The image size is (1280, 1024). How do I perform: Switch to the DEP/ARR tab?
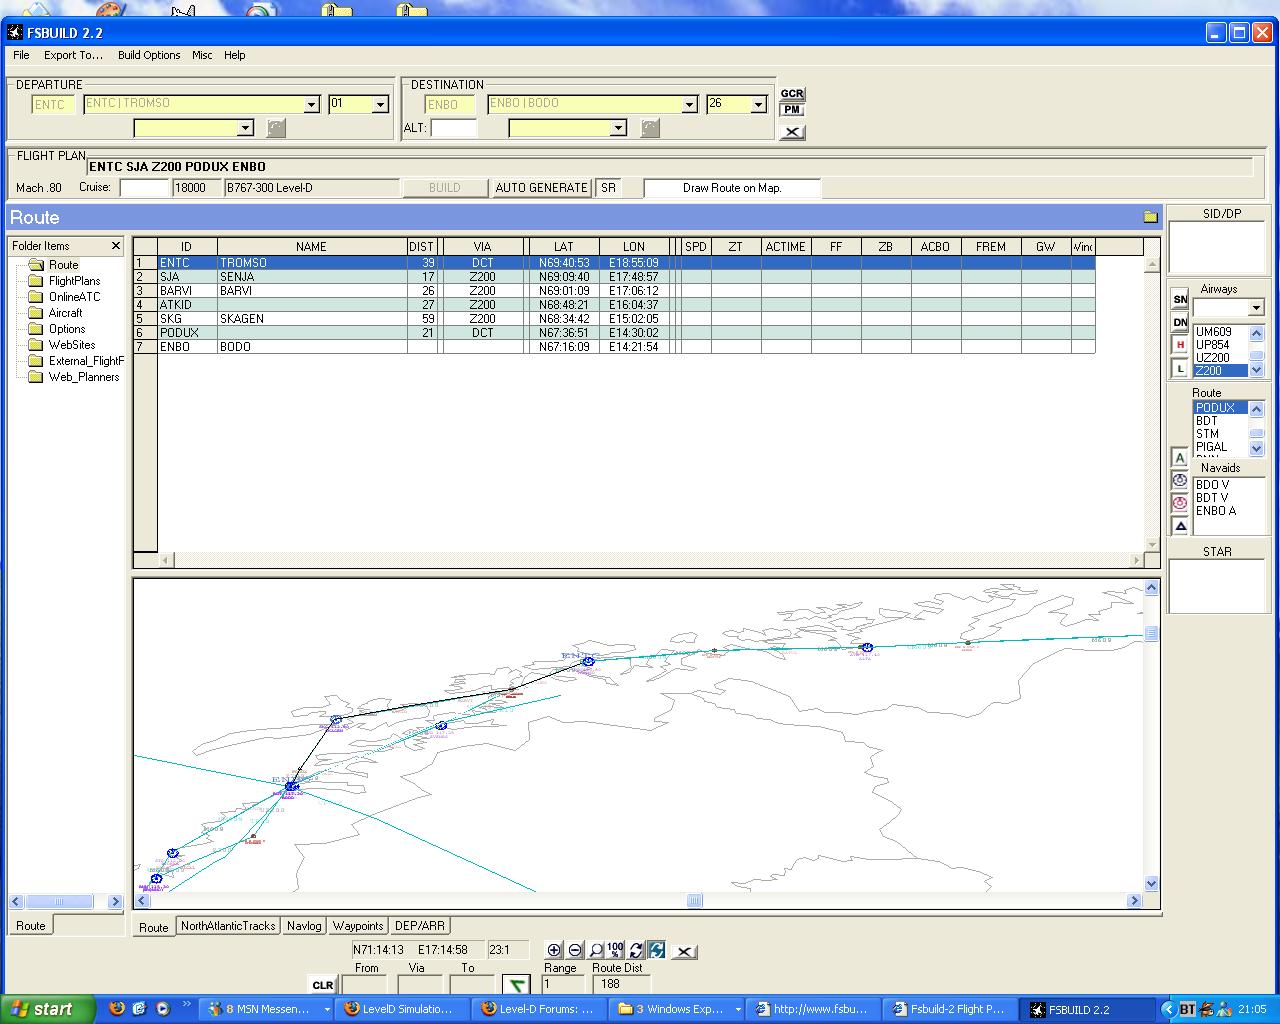(420, 926)
